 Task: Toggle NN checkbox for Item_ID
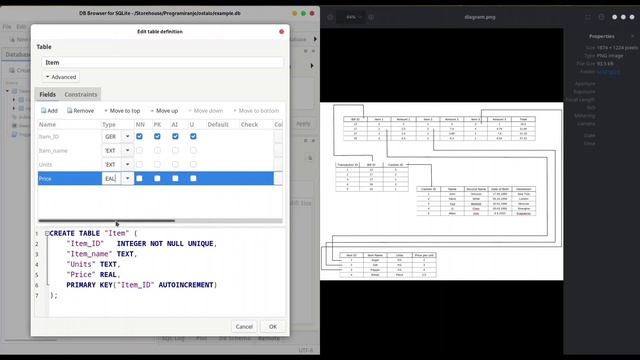(x=139, y=136)
